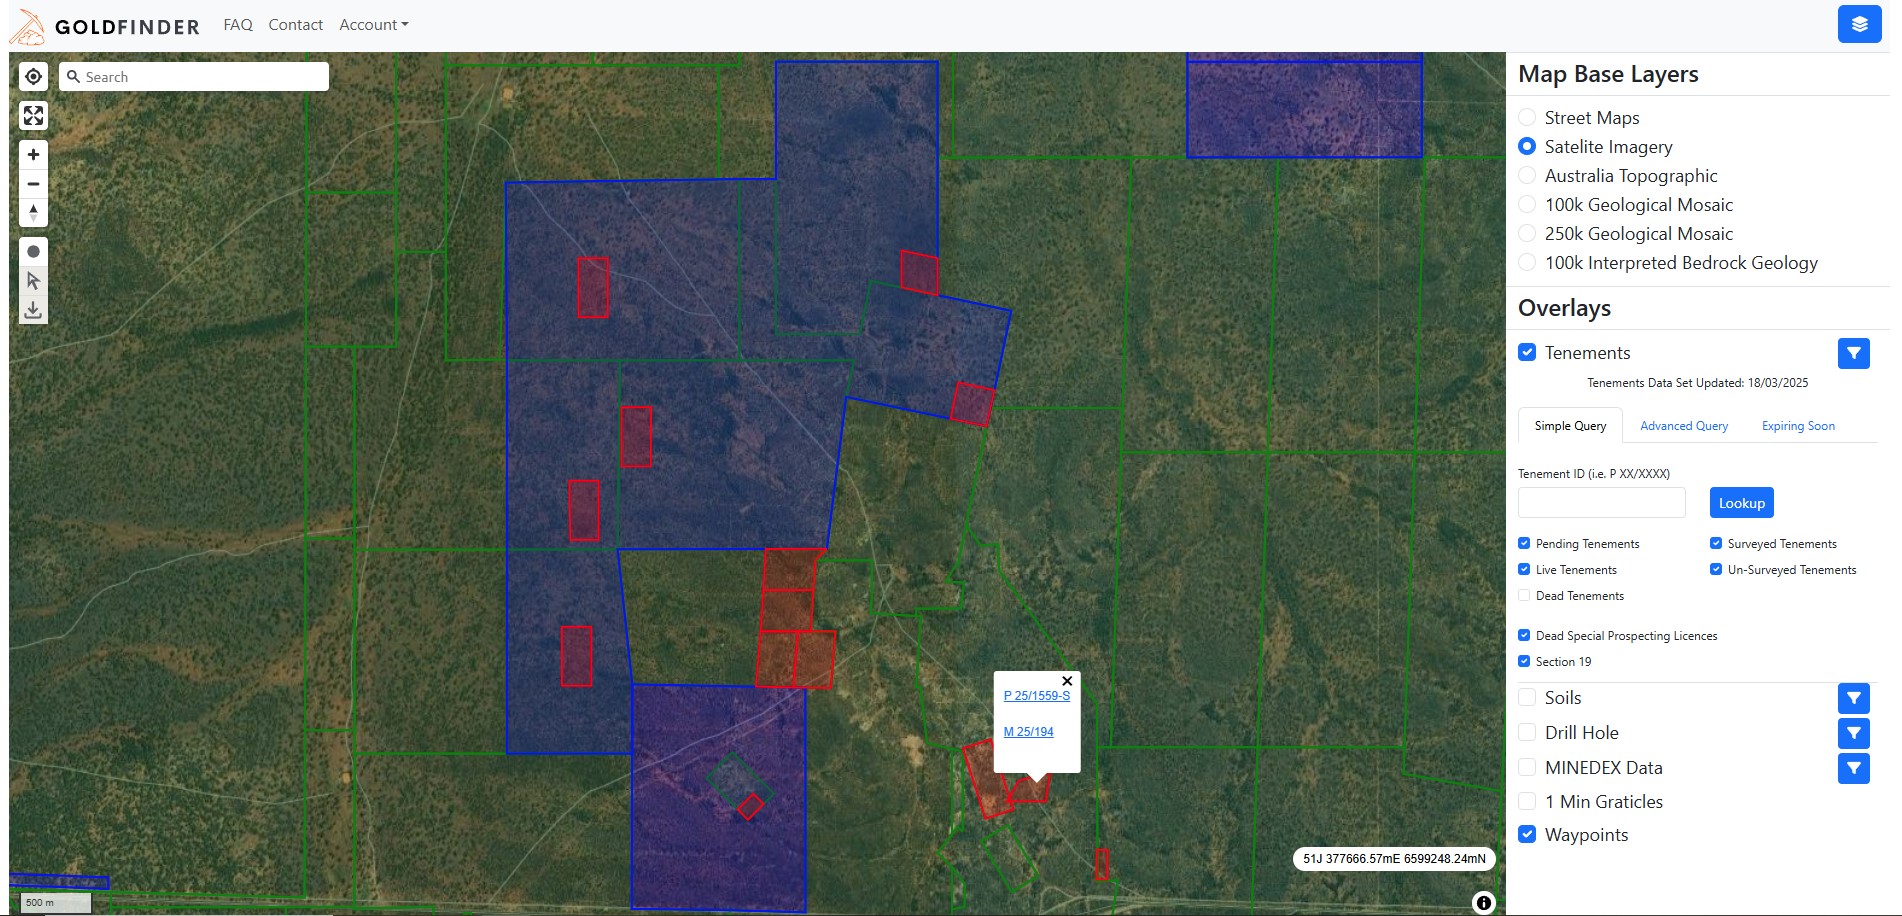Viewport: 1902px width, 916px height.
Task: Select 100k Geological Mosaic layer
Action: [1527, 204]
